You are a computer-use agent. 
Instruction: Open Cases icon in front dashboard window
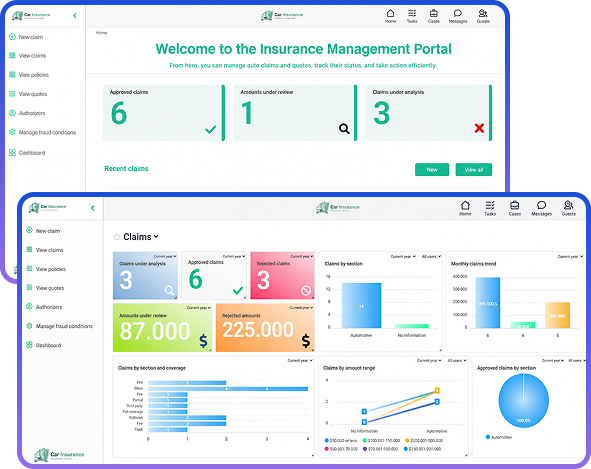(x=514, y=208)
